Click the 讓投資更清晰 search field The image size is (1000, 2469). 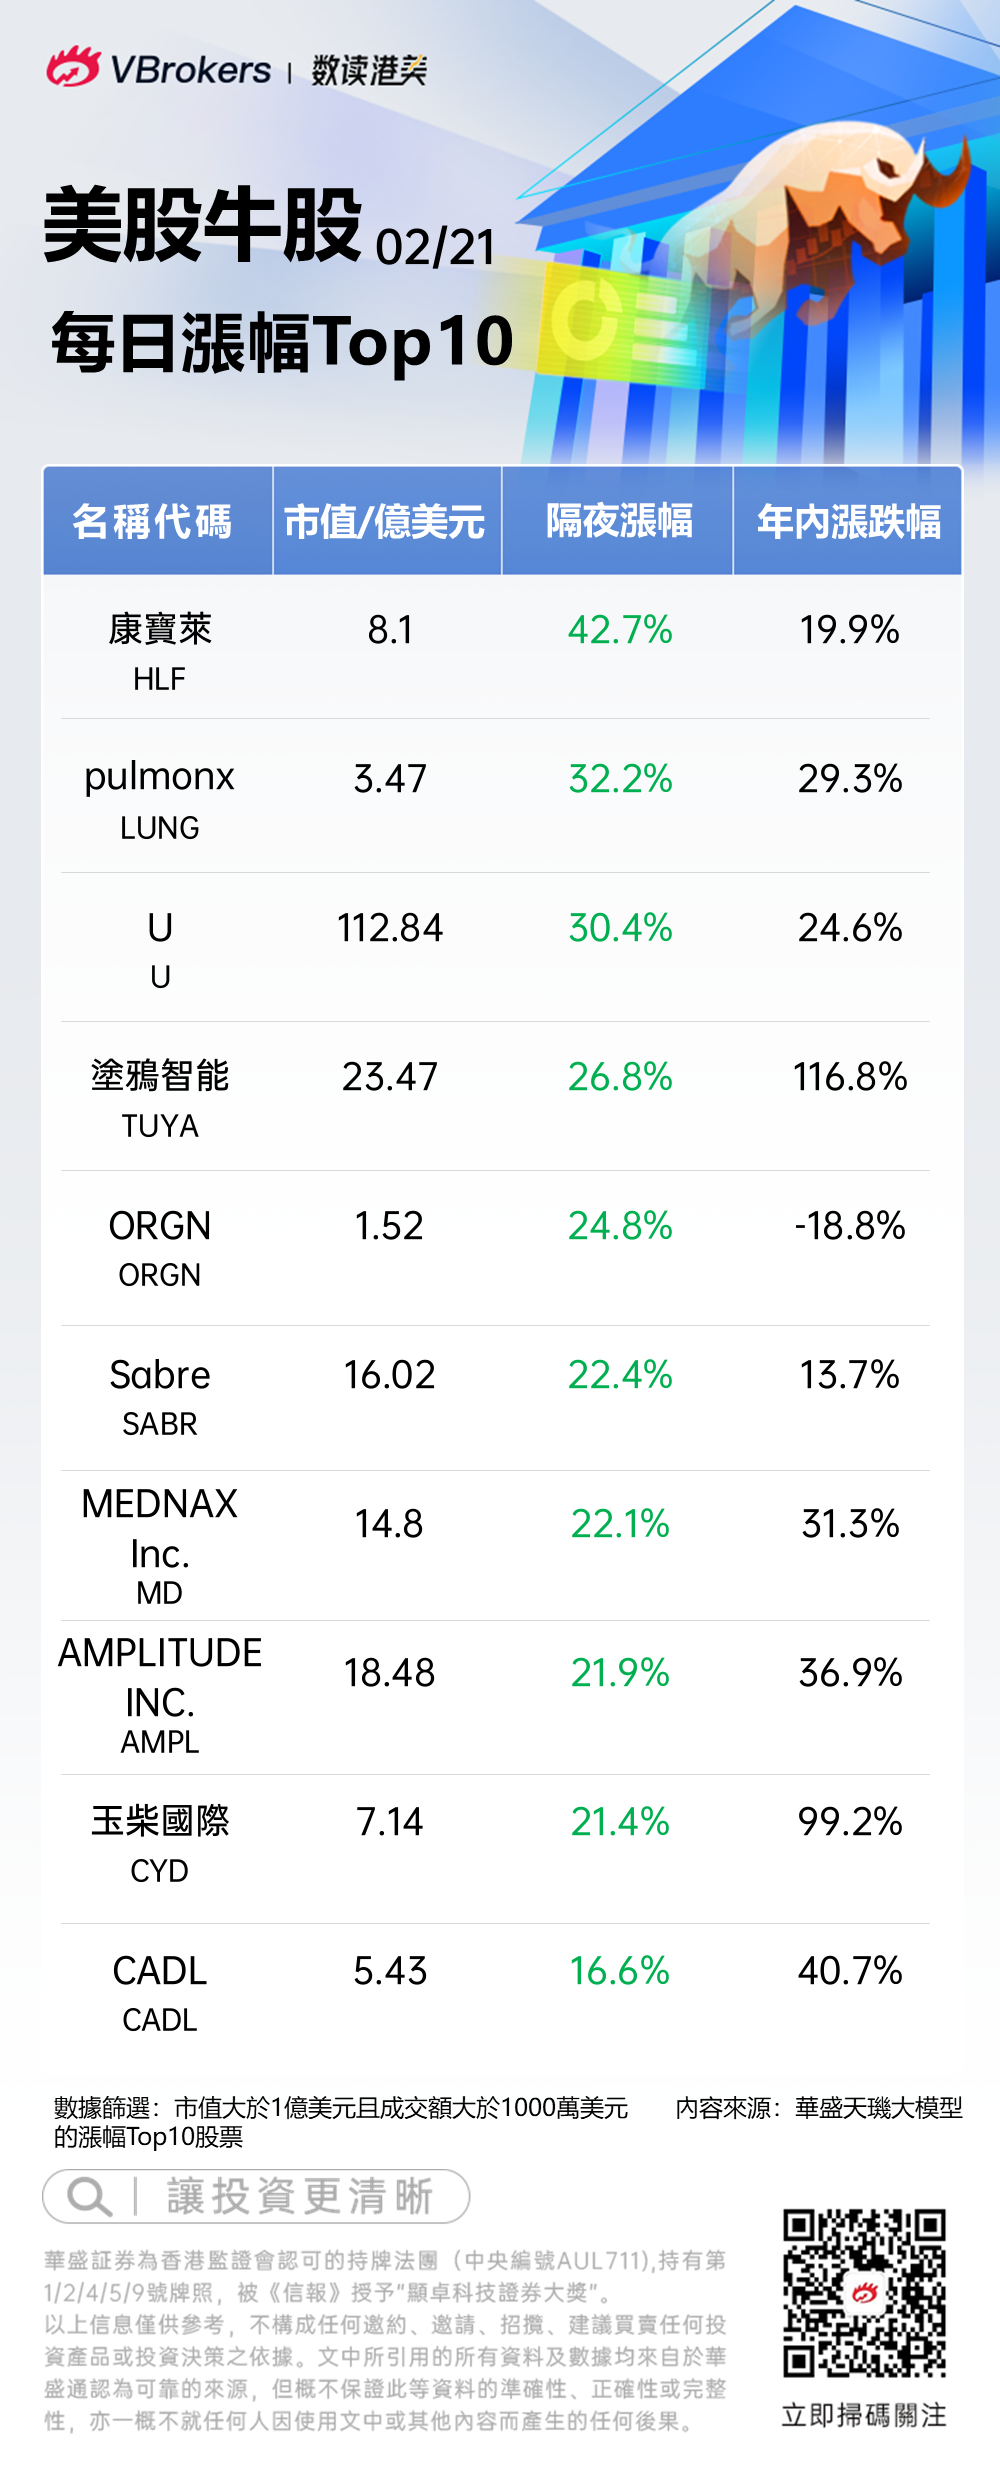point(298,2197)
